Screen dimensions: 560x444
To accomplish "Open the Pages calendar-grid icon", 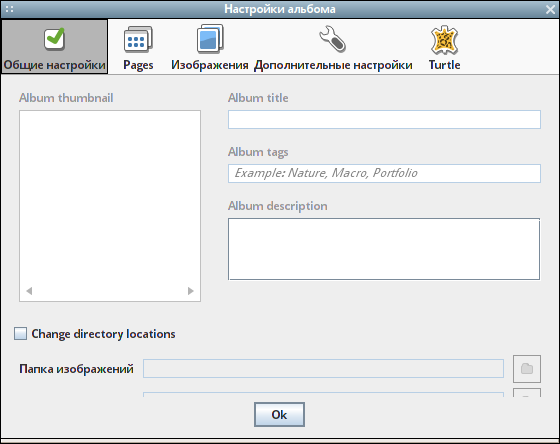I will point(138,39).
